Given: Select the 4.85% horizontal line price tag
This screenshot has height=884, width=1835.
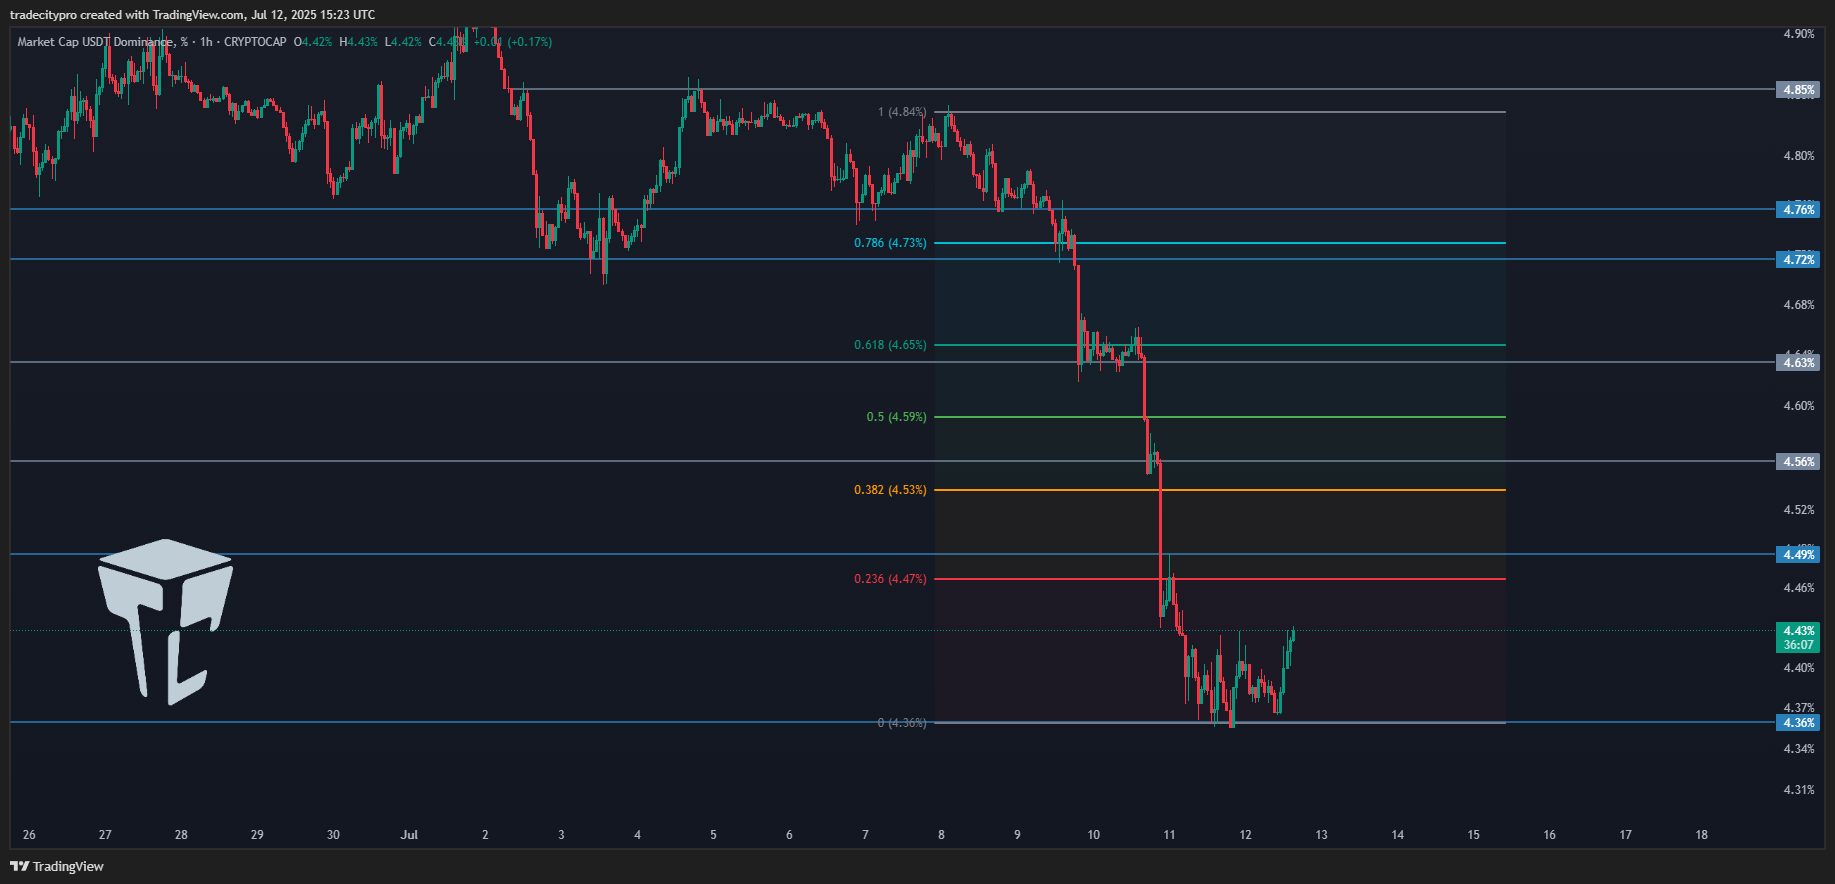Looking at the screenshot, I should [x=1798, y=90].
